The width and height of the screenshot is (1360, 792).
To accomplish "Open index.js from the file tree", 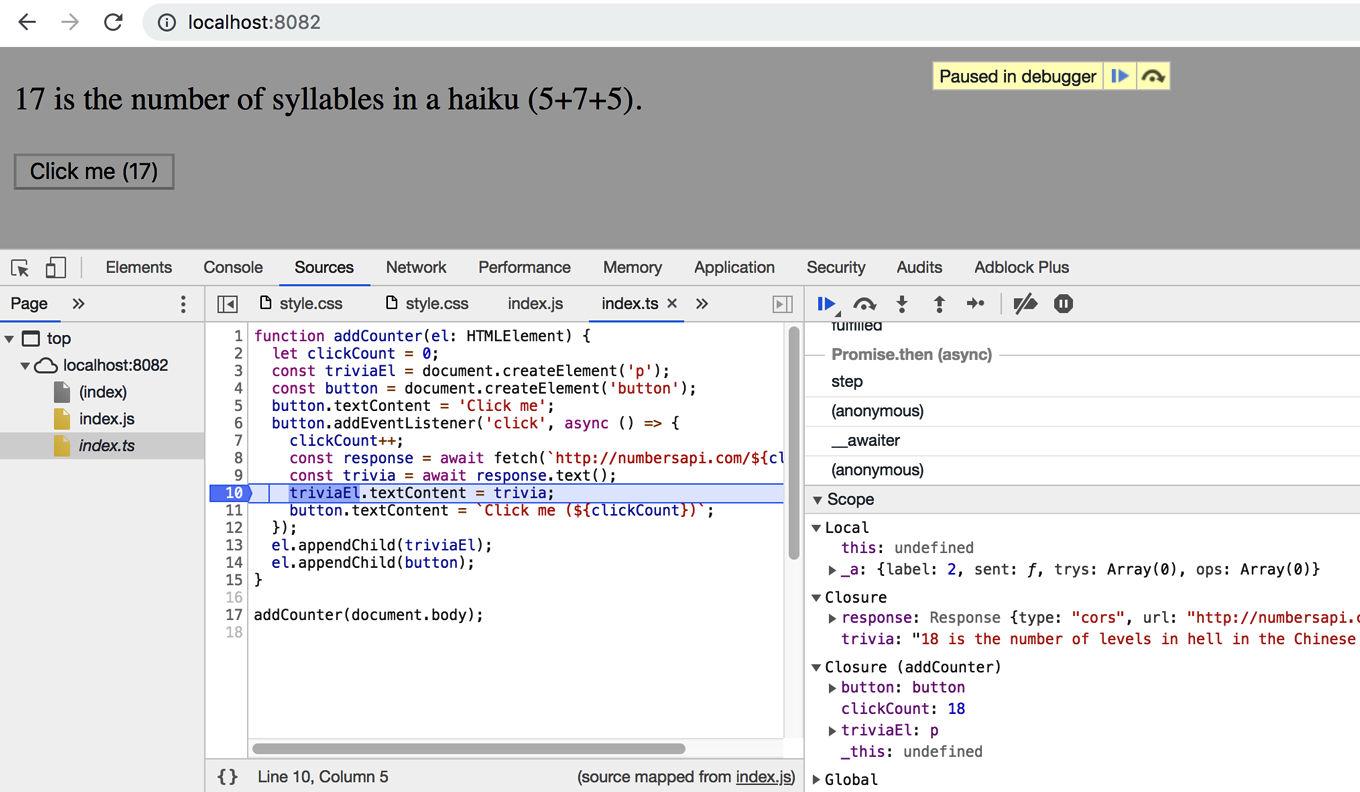I will tap(106, 419).
